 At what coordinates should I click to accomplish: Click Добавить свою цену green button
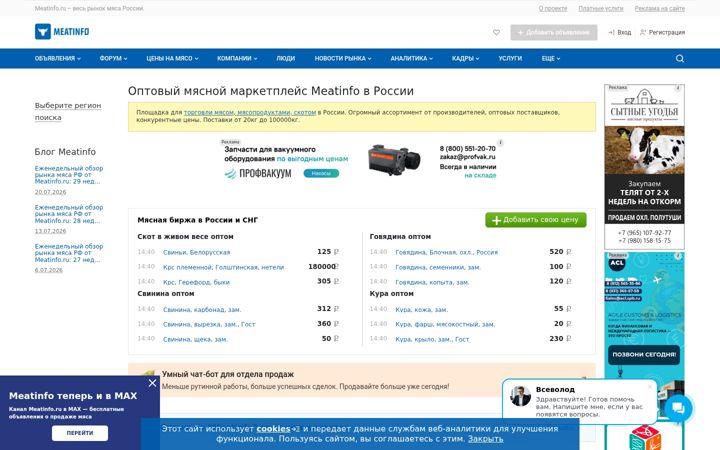[x=536, y=219]
